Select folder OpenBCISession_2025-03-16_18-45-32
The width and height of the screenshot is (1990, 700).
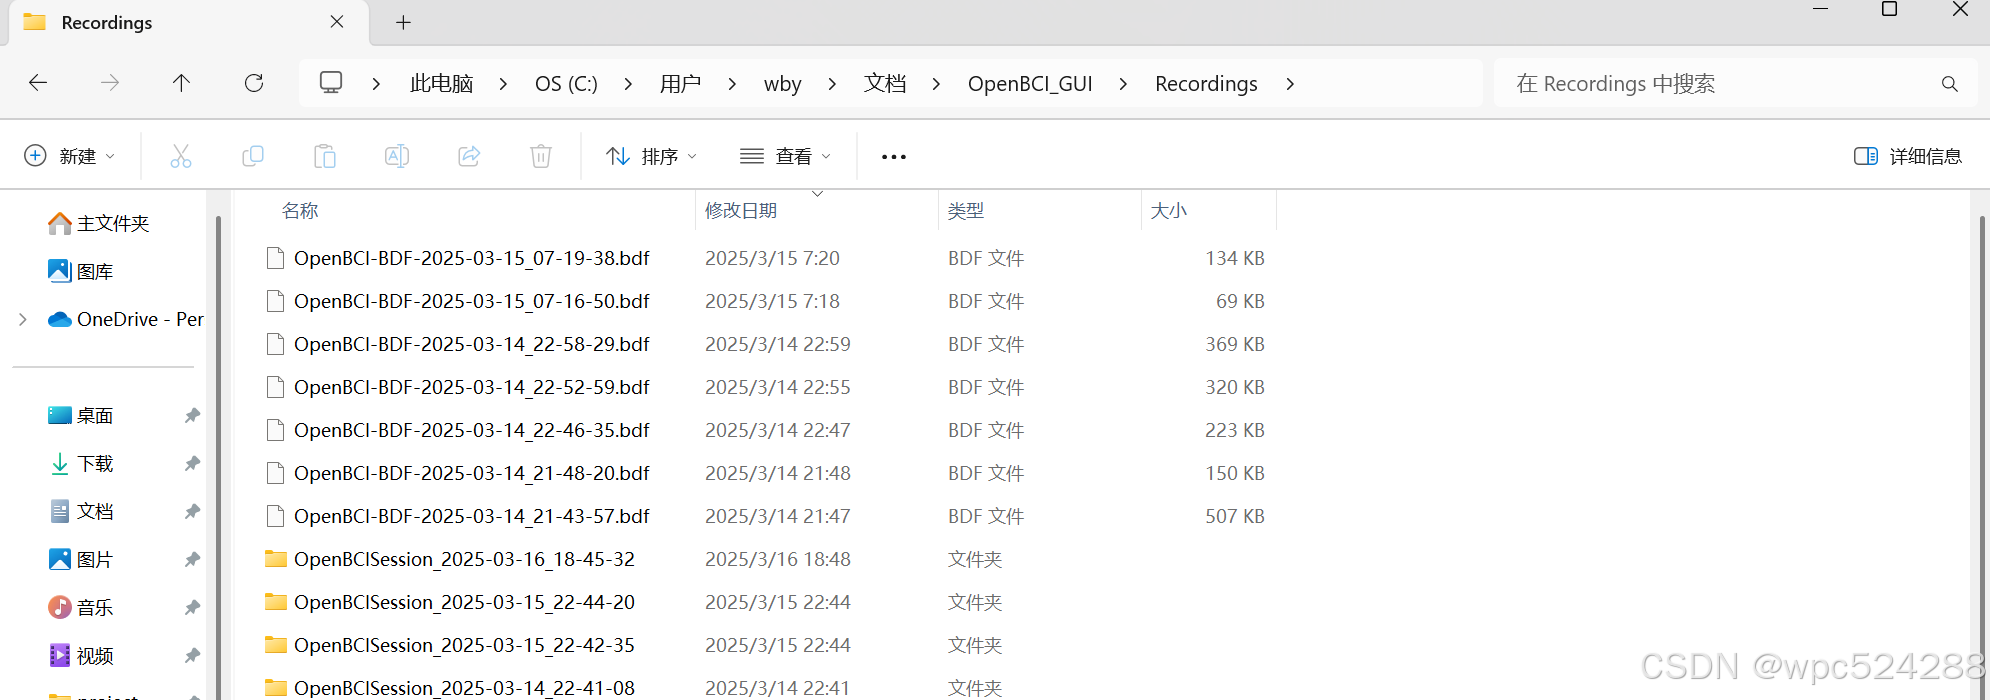pos(464,559)
